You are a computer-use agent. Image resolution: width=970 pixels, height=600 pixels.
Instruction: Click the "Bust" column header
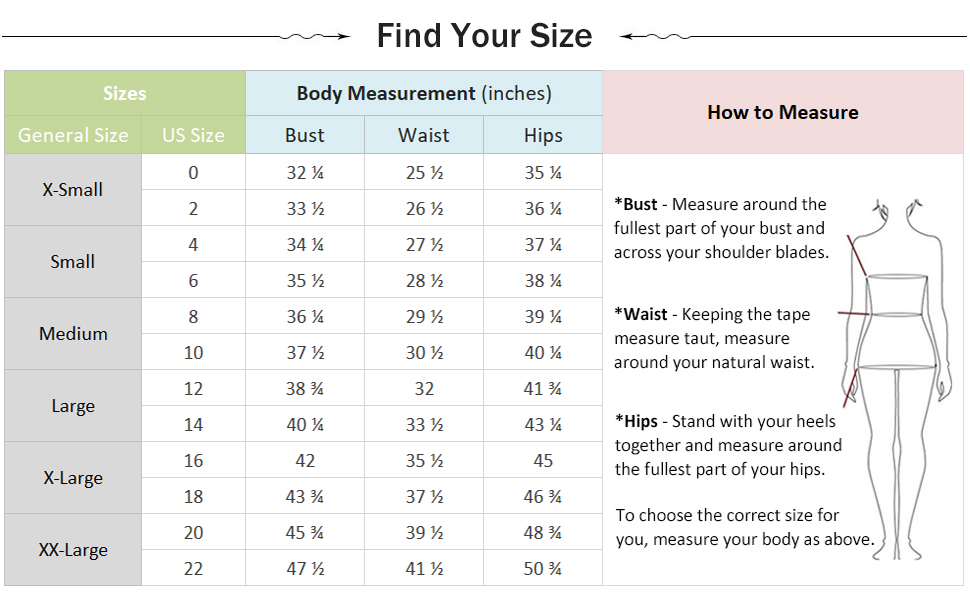[305, 135]
